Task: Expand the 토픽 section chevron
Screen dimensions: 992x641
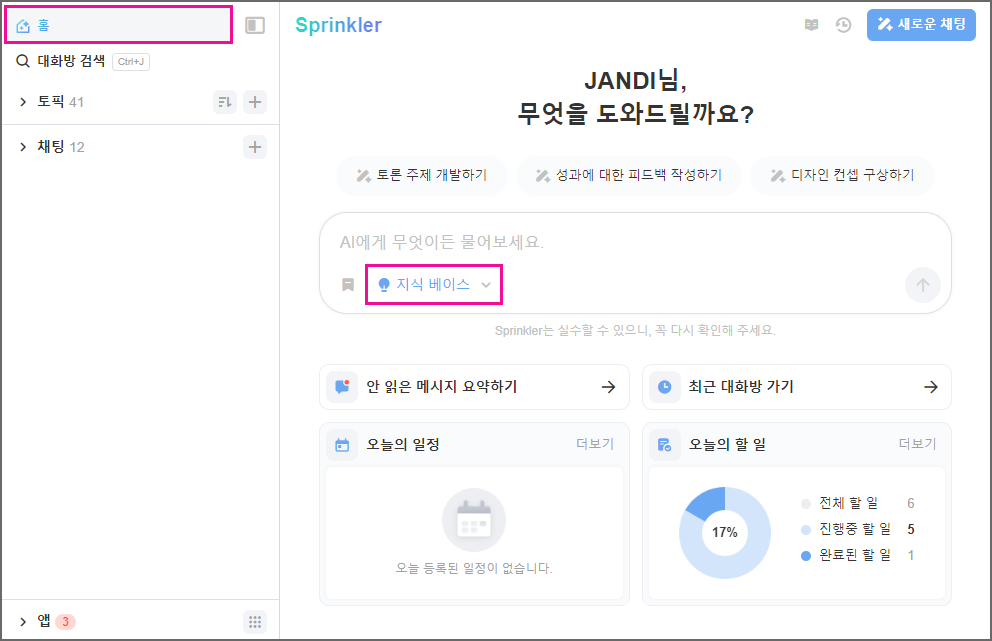Action: (24, 102)
